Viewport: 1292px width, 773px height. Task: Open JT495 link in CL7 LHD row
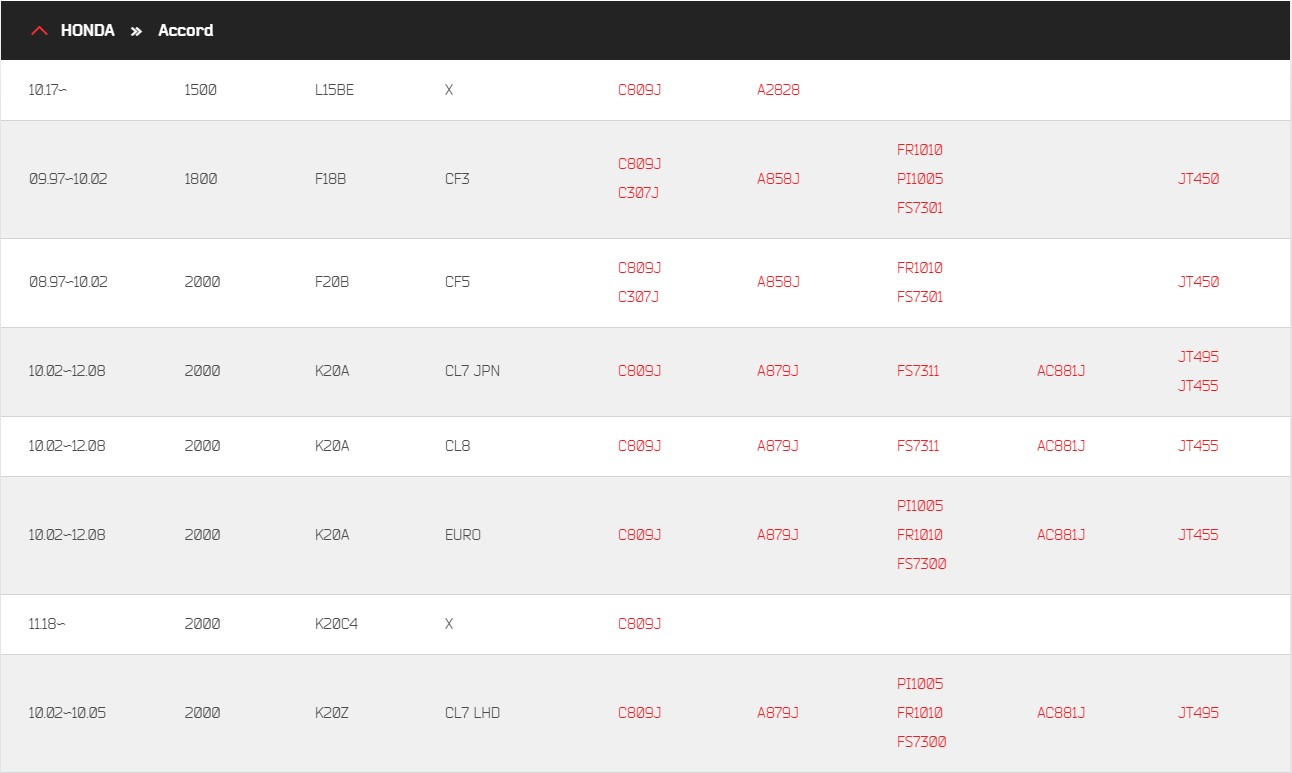(1198, 713)
